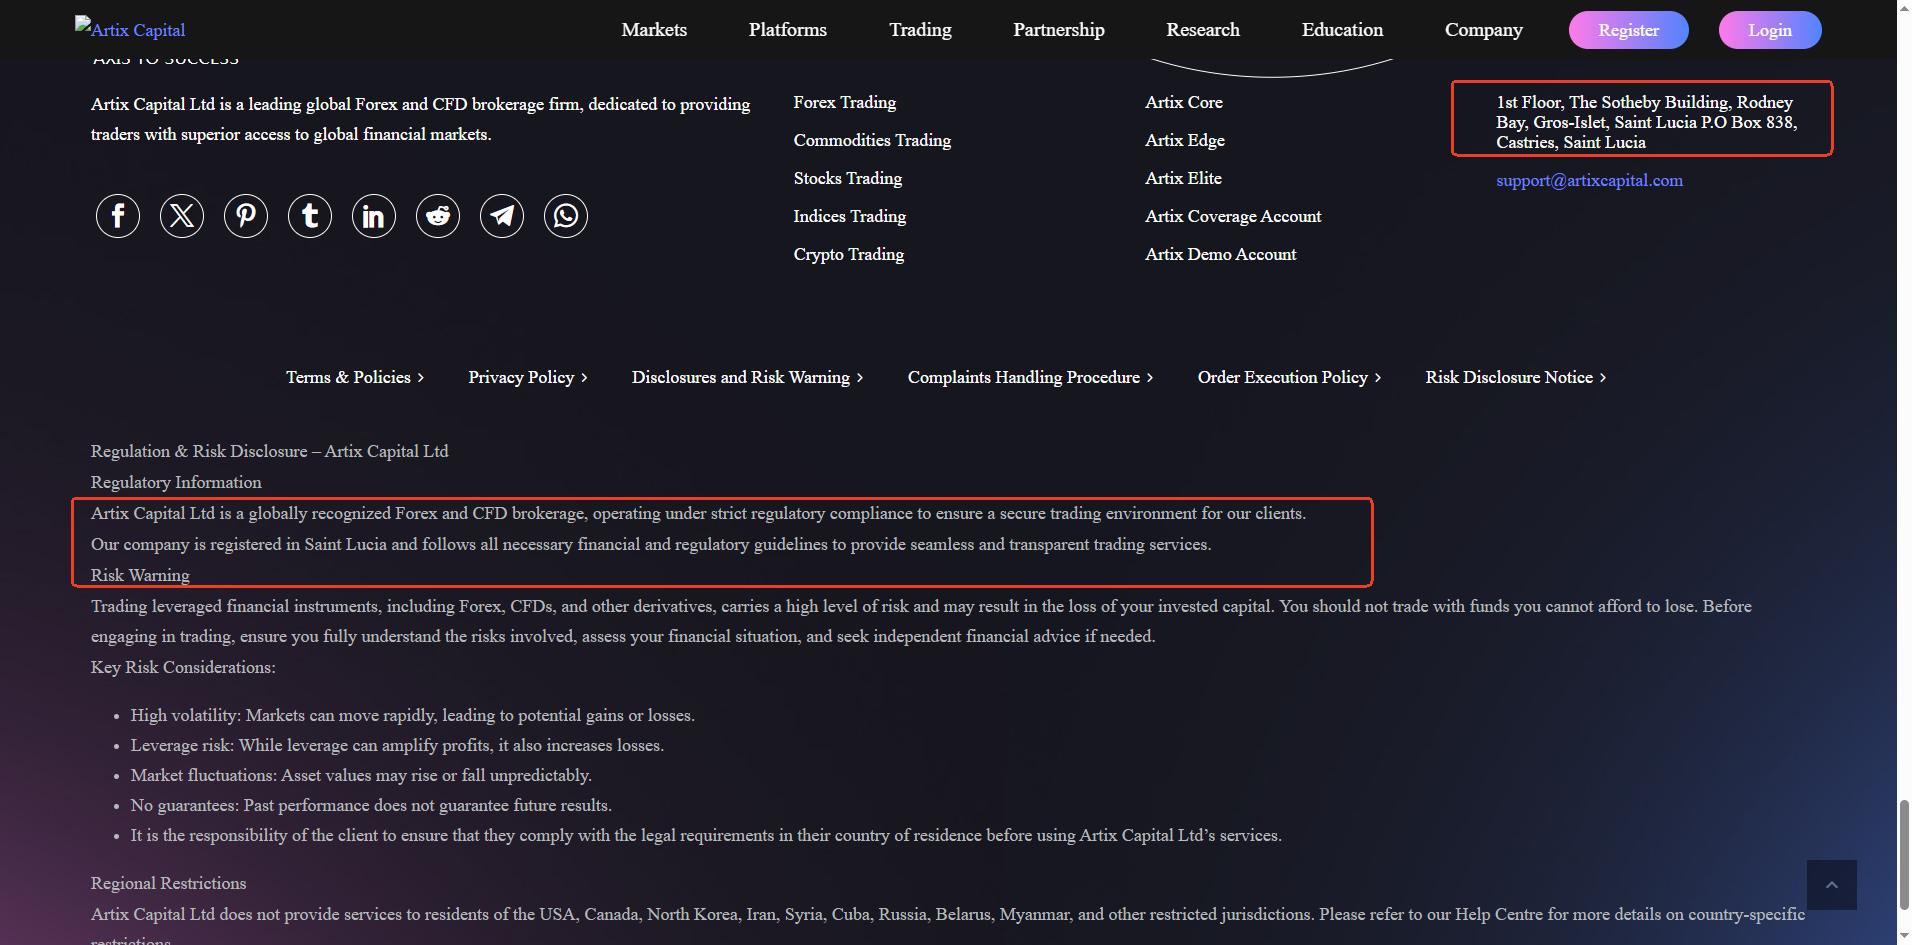Go to Forex Trading page

tap(845, 102)
